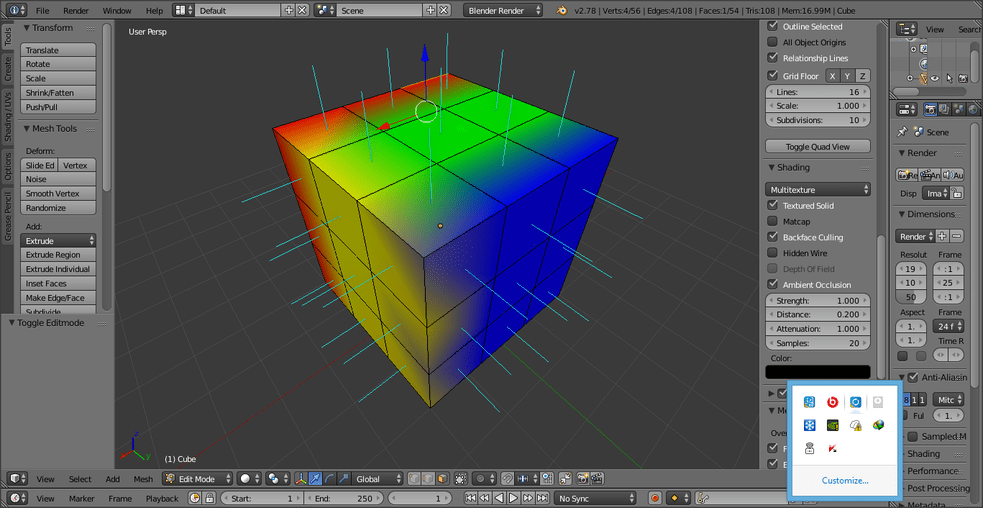Image resolution: width=983 pixels, height=508 pixels.
Task: Click the record keyframe button
Action: point(655,499)
